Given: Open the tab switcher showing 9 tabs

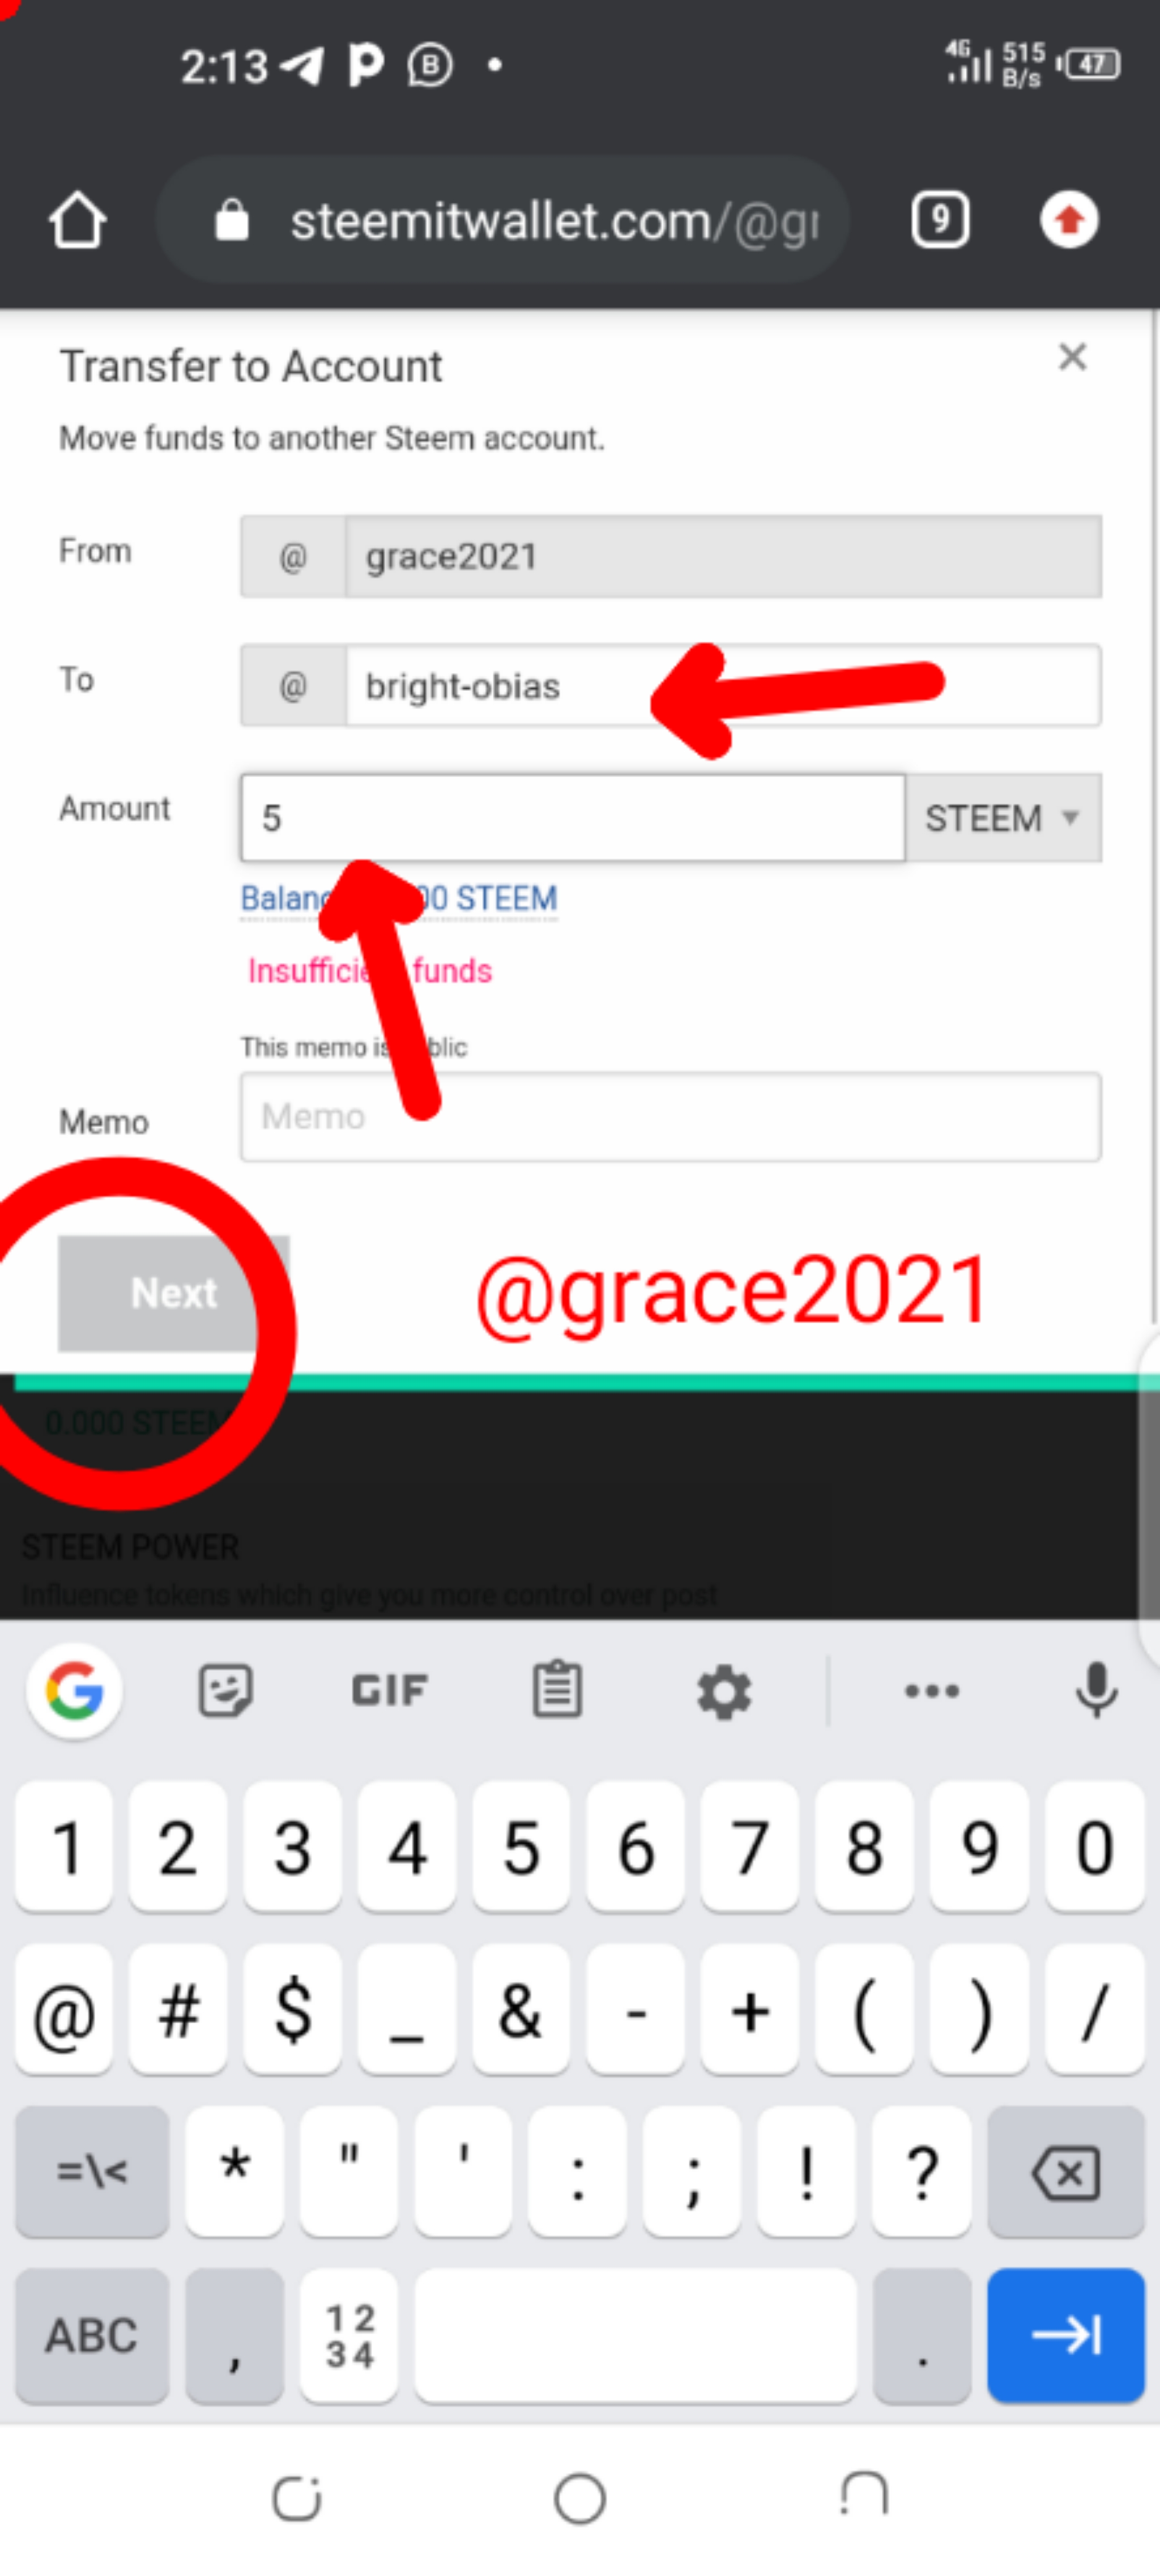Looking at the screenshot, I should click(x=940, y=219).
